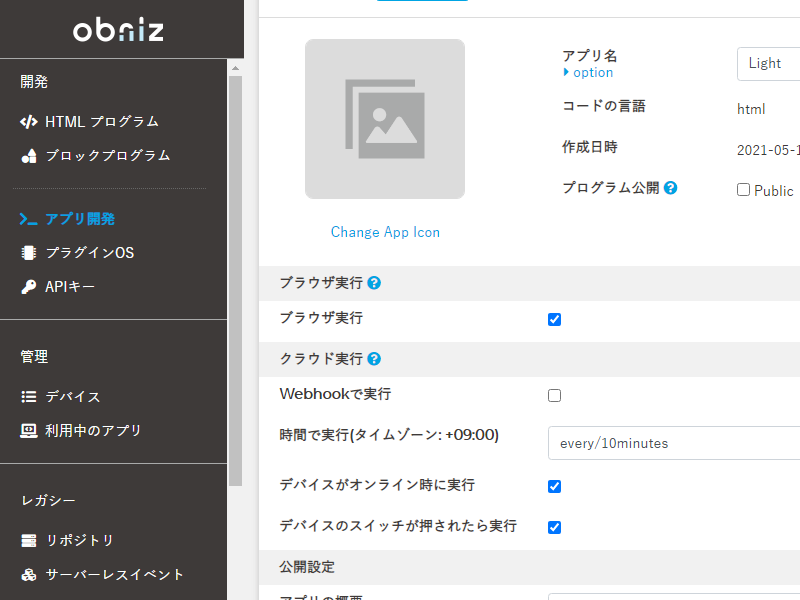
Task: Click the APIキー key icon
Action: tap(29, 287)
